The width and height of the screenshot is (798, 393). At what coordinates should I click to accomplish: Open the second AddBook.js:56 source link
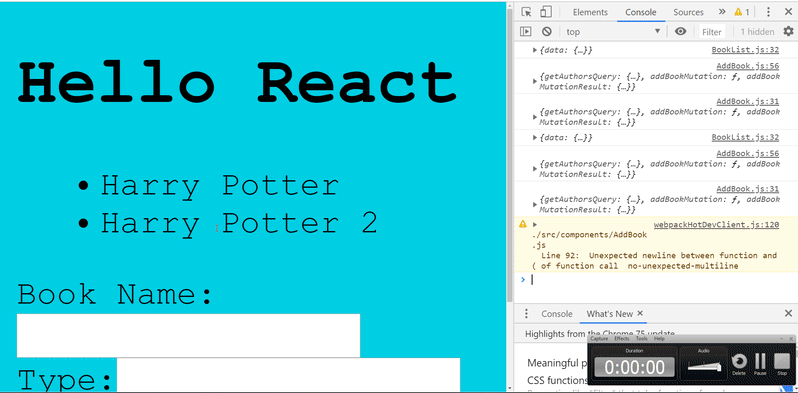pos(748,153)
